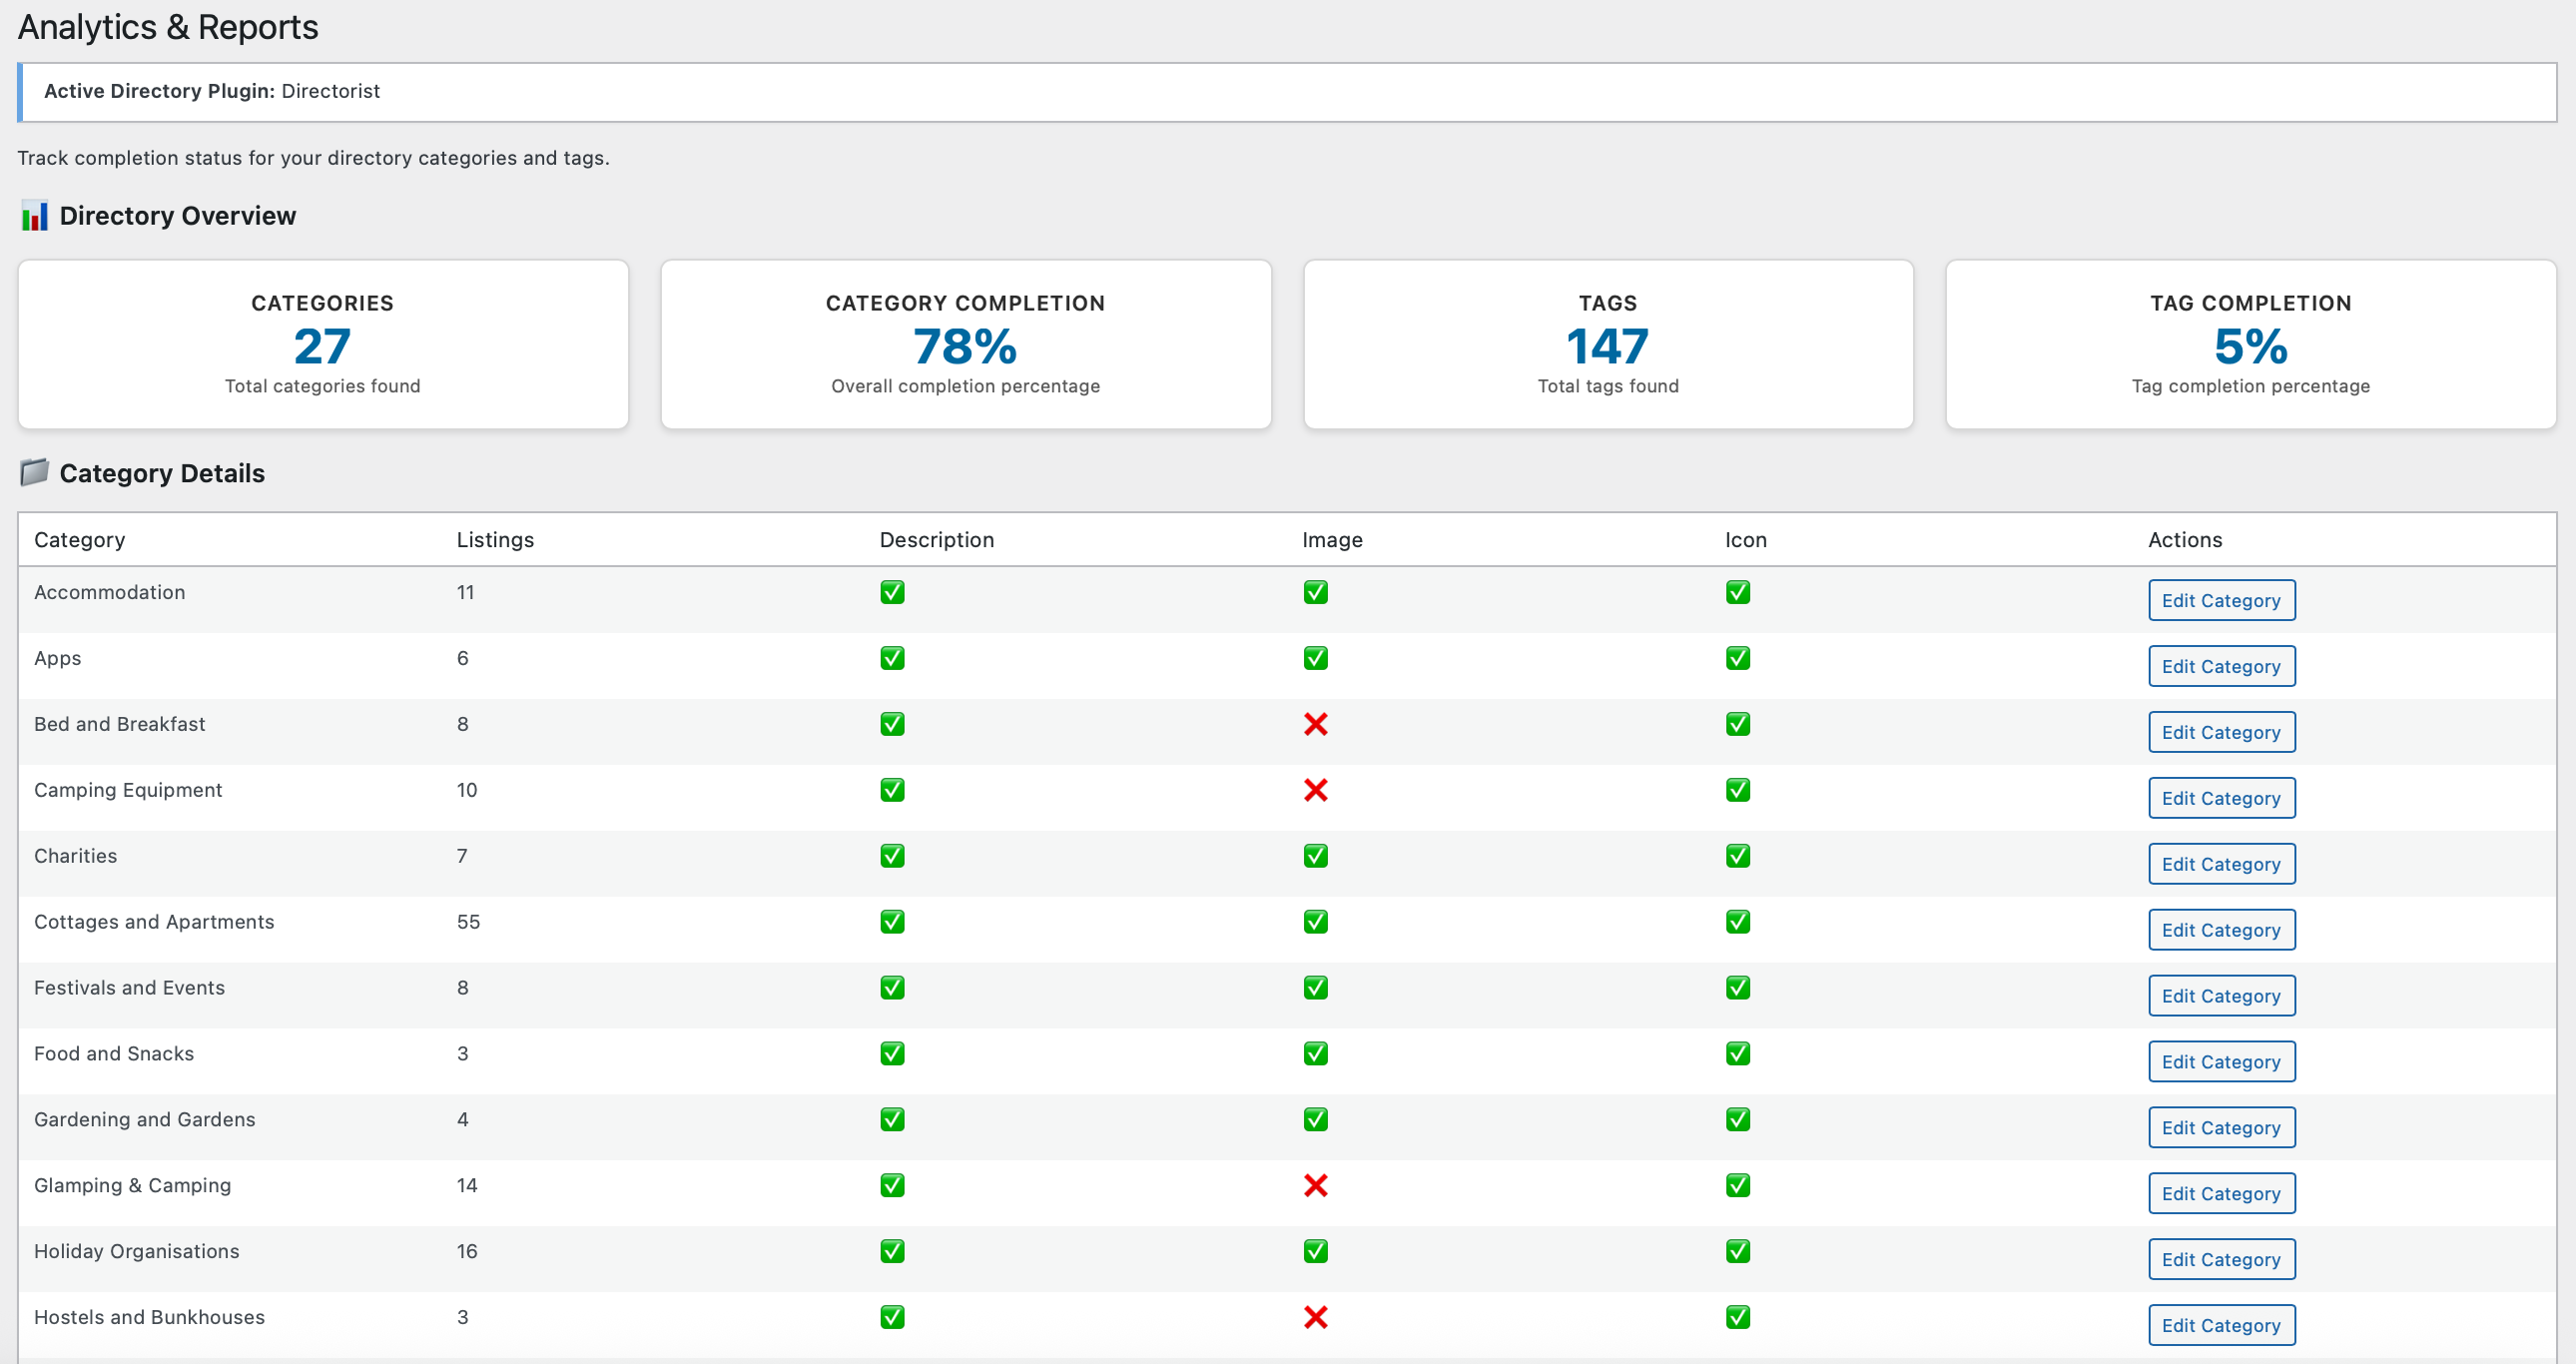
Task: Click the Category Completion 78% stat card
Action: 965,345
